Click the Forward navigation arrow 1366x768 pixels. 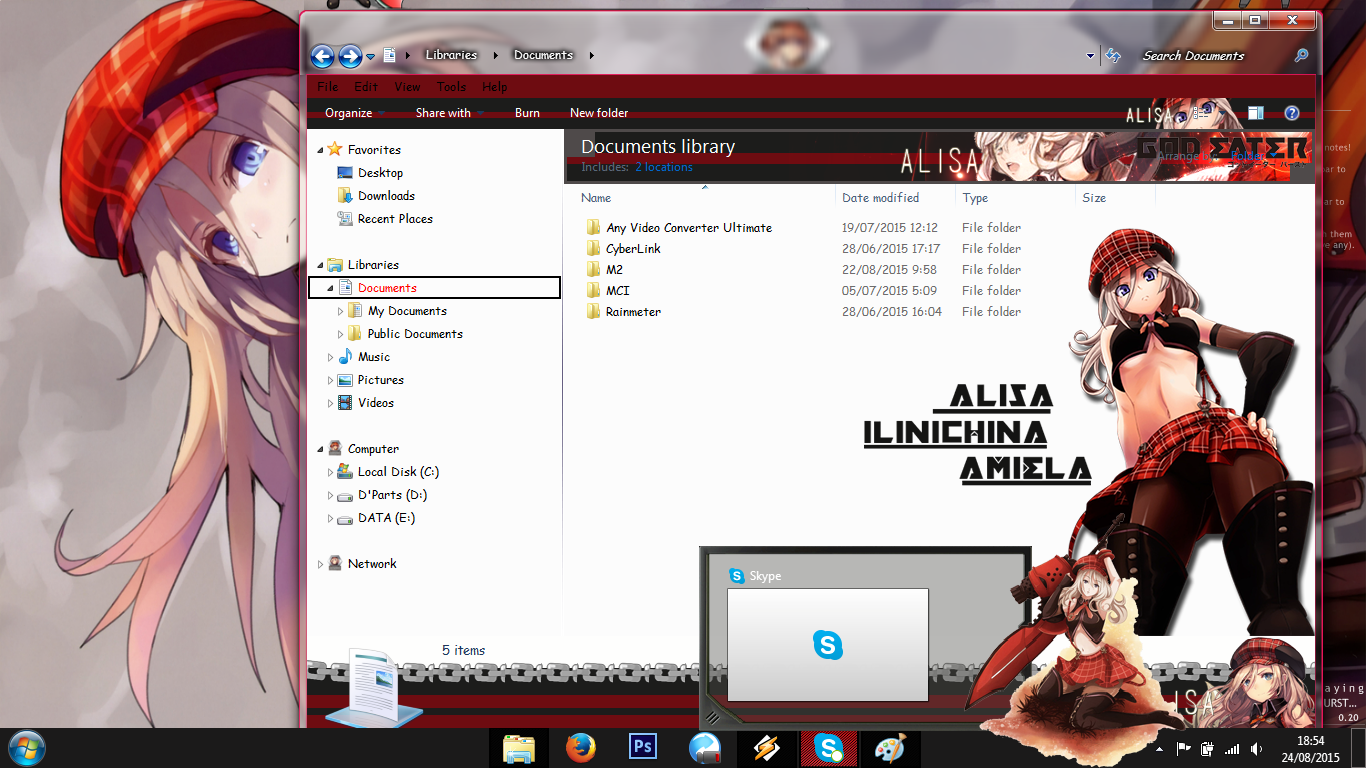coord(350,56)
